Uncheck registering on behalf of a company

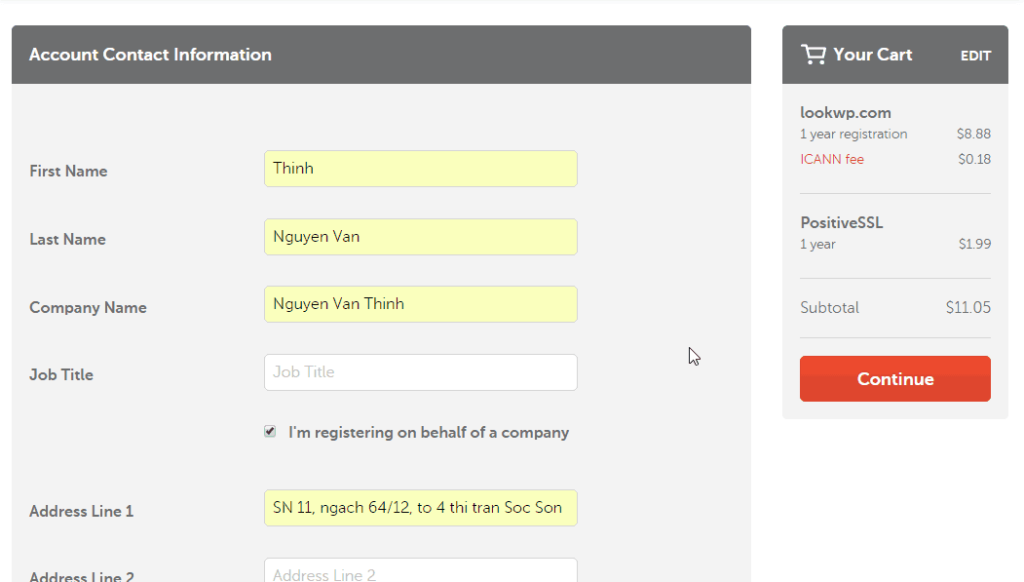[270, 432]
